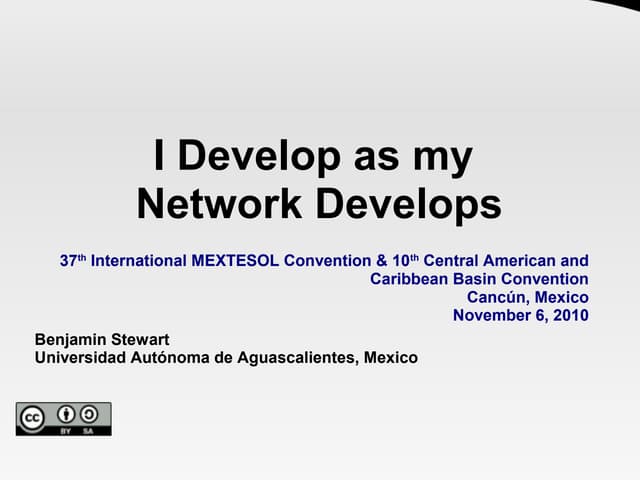This screenshot has width=640, height=480.
Task: Select the author name "Benjamin Stewart"
Action: pos(102,340)
